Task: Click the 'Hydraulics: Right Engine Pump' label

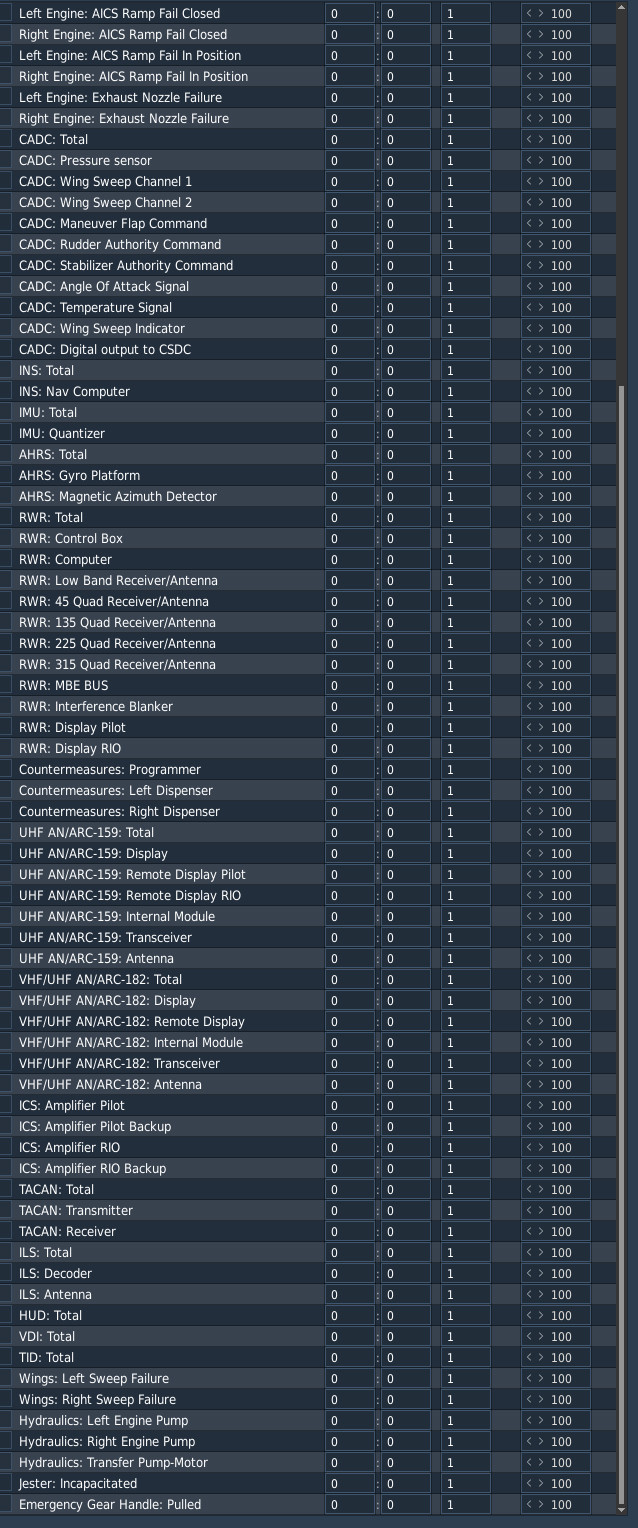Action: 107,1441
